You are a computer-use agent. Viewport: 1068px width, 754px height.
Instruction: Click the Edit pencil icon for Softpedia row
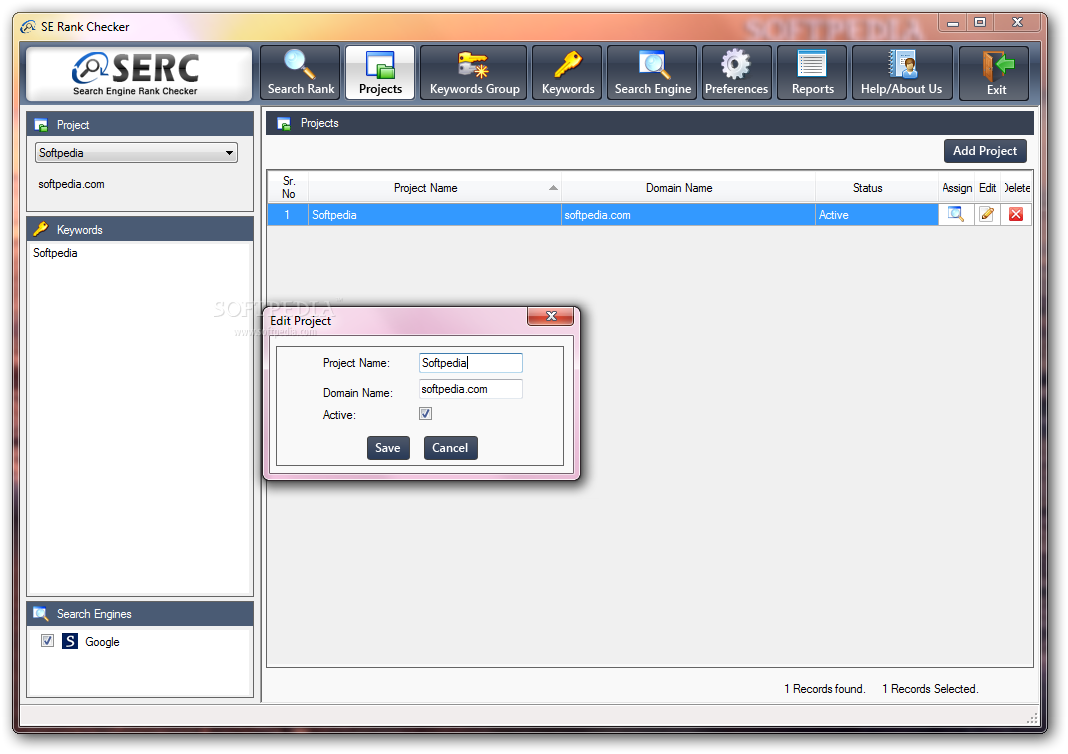986,215
